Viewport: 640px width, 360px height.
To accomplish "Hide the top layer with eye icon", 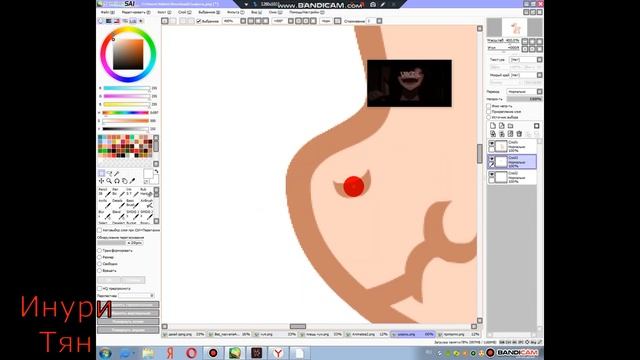I will 492,144.
